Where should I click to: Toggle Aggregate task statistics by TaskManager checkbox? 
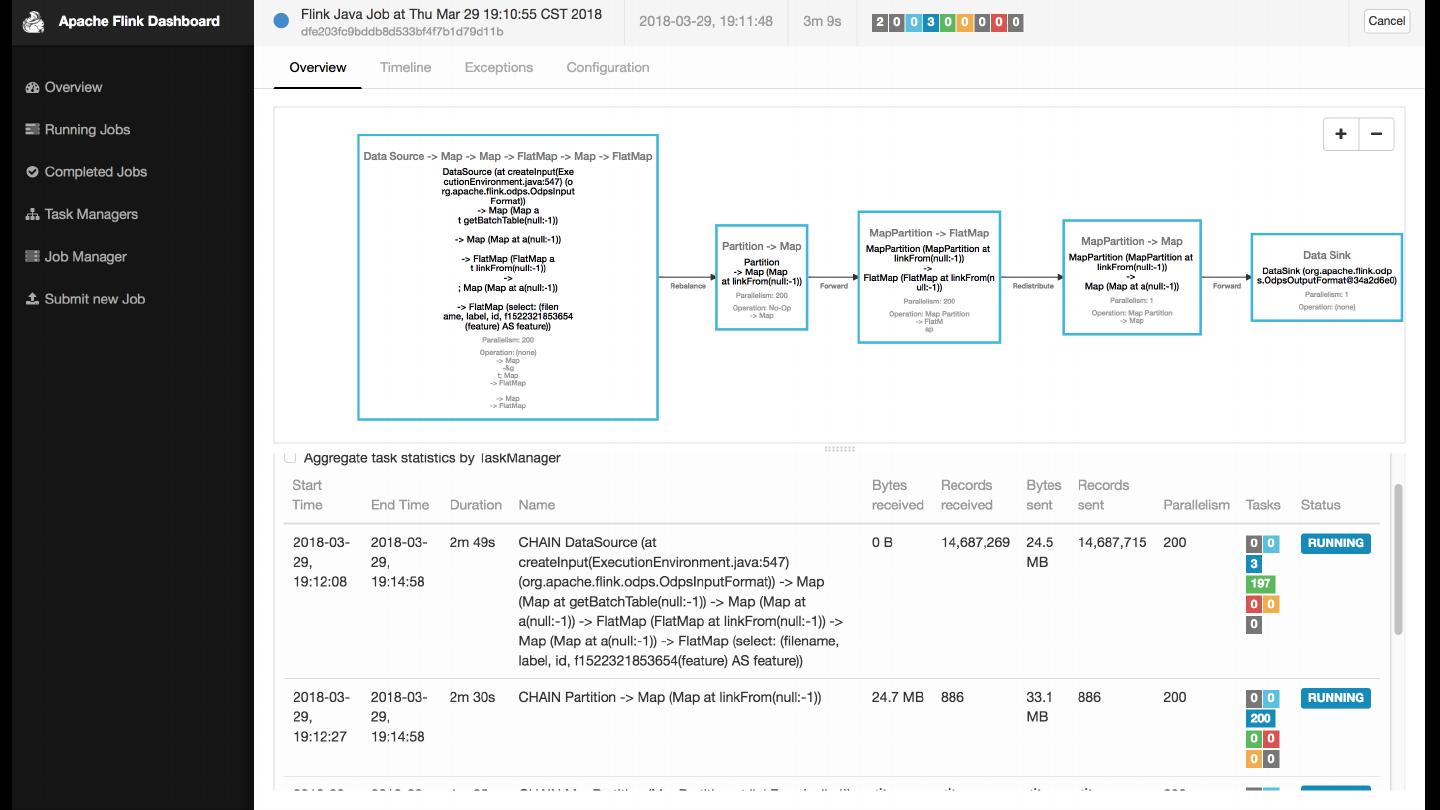click(x=290, y=458)
